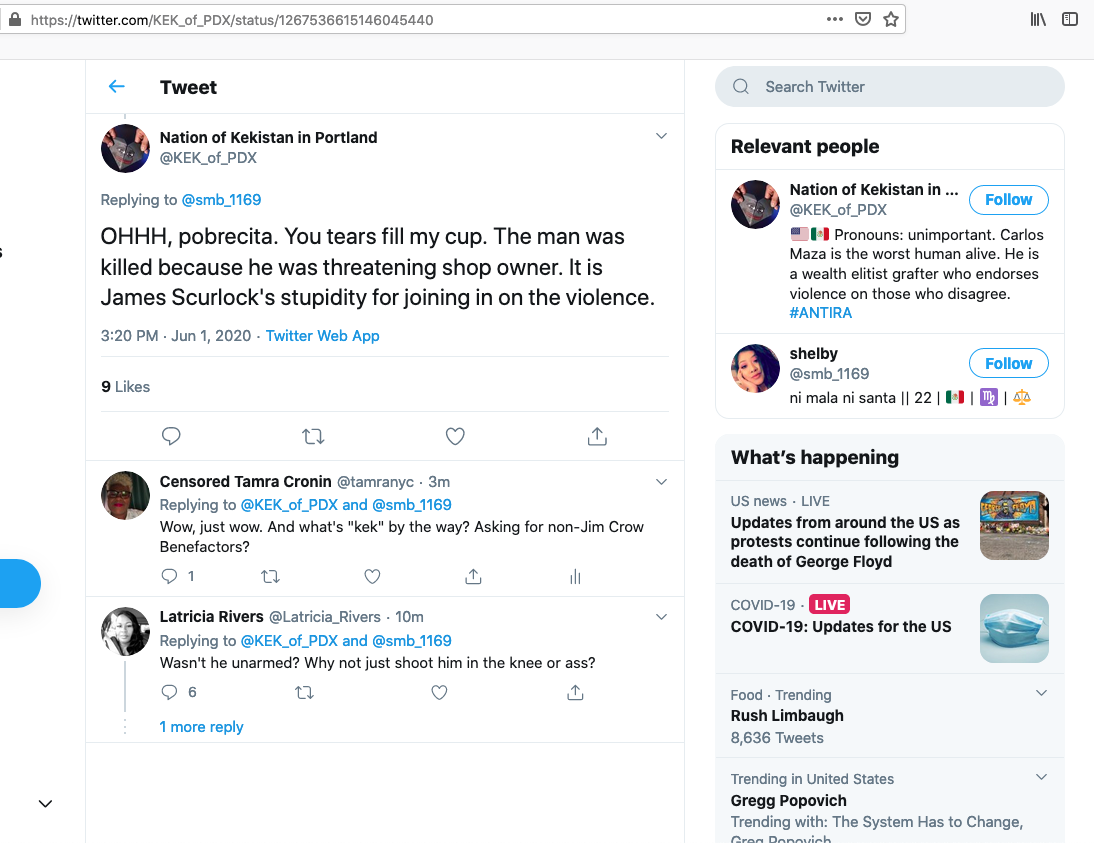Like the main tweet with heart icon
The width and height of the screenshot is (1094, 843).
pos(455,436)
